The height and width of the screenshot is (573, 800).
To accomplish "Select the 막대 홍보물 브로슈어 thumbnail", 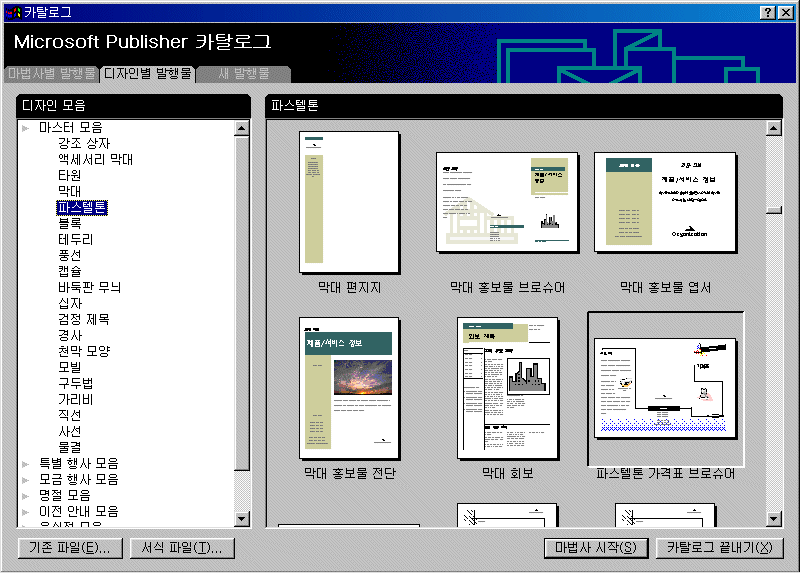I will [507, 202].
